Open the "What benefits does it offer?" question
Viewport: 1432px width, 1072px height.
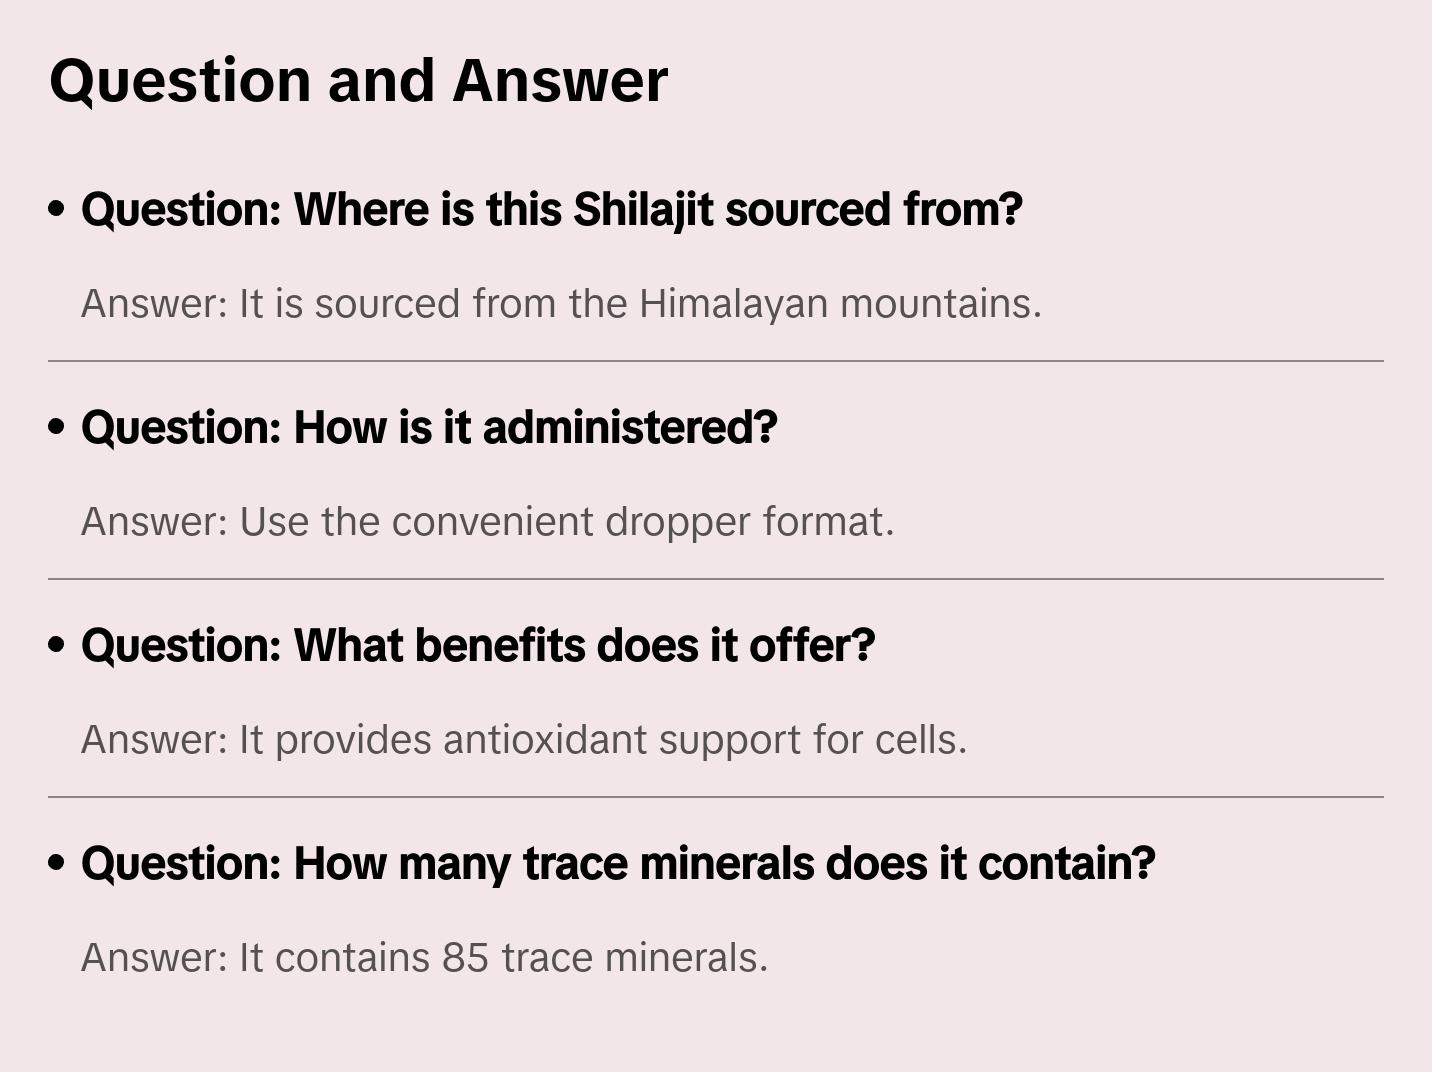click(x=478, y=646)
